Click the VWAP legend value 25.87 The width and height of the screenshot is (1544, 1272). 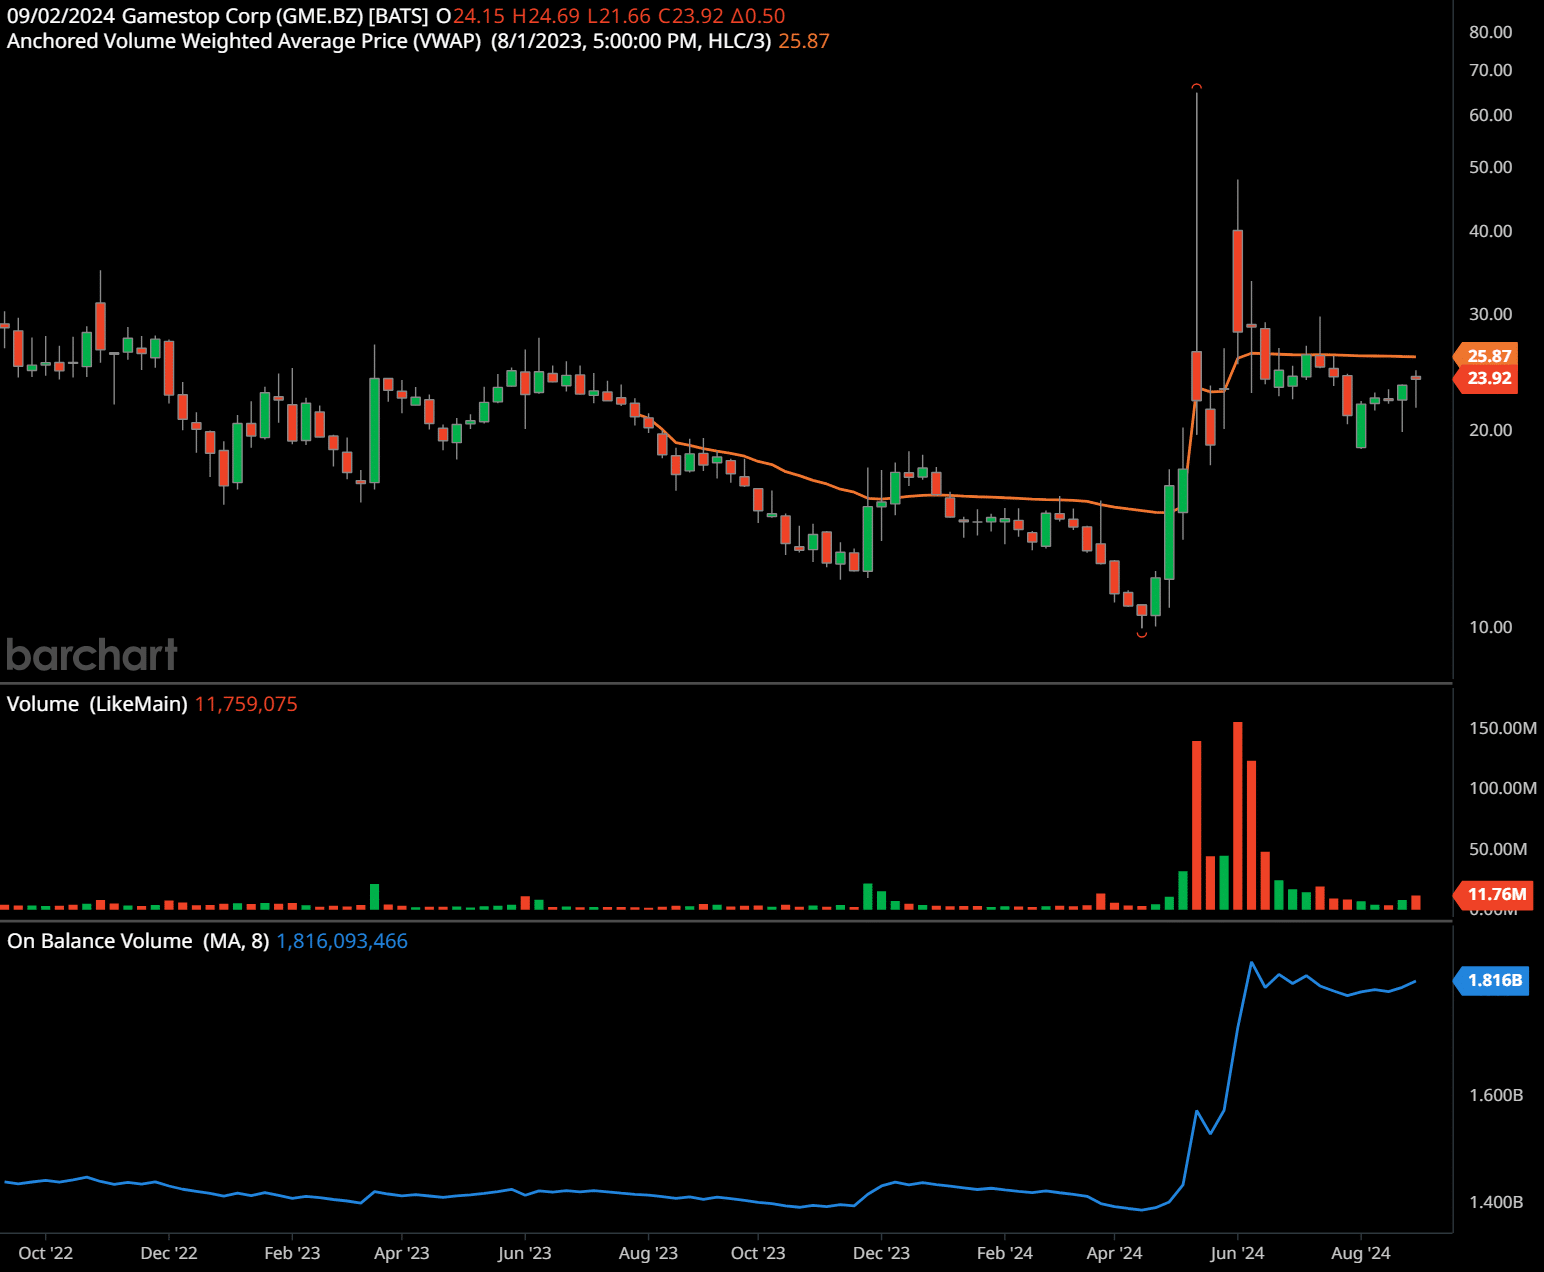pyautogui.click(x=804, y=41)
